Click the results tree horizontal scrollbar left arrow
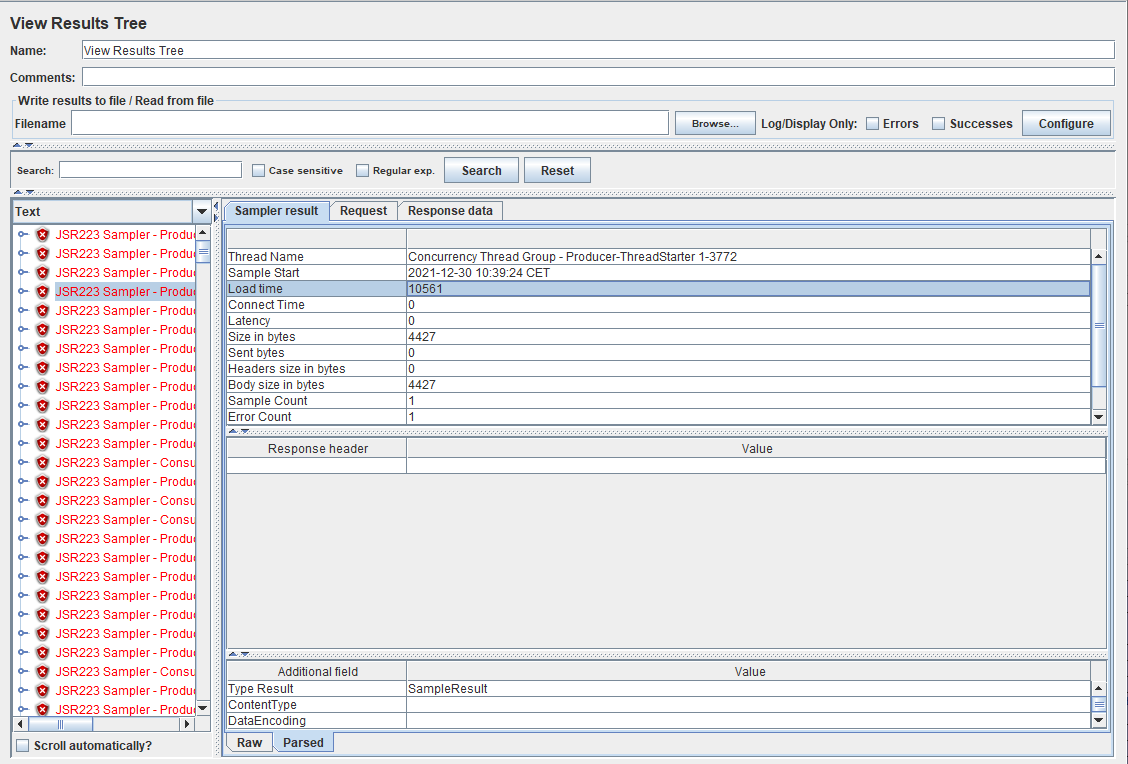The image size is (1128, 764). click(20, 724)
